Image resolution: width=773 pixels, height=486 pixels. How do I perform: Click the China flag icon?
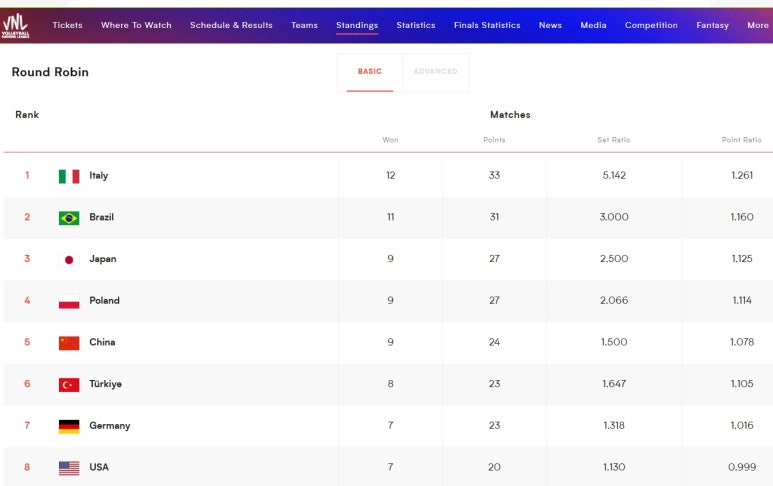tap(69, 343)
